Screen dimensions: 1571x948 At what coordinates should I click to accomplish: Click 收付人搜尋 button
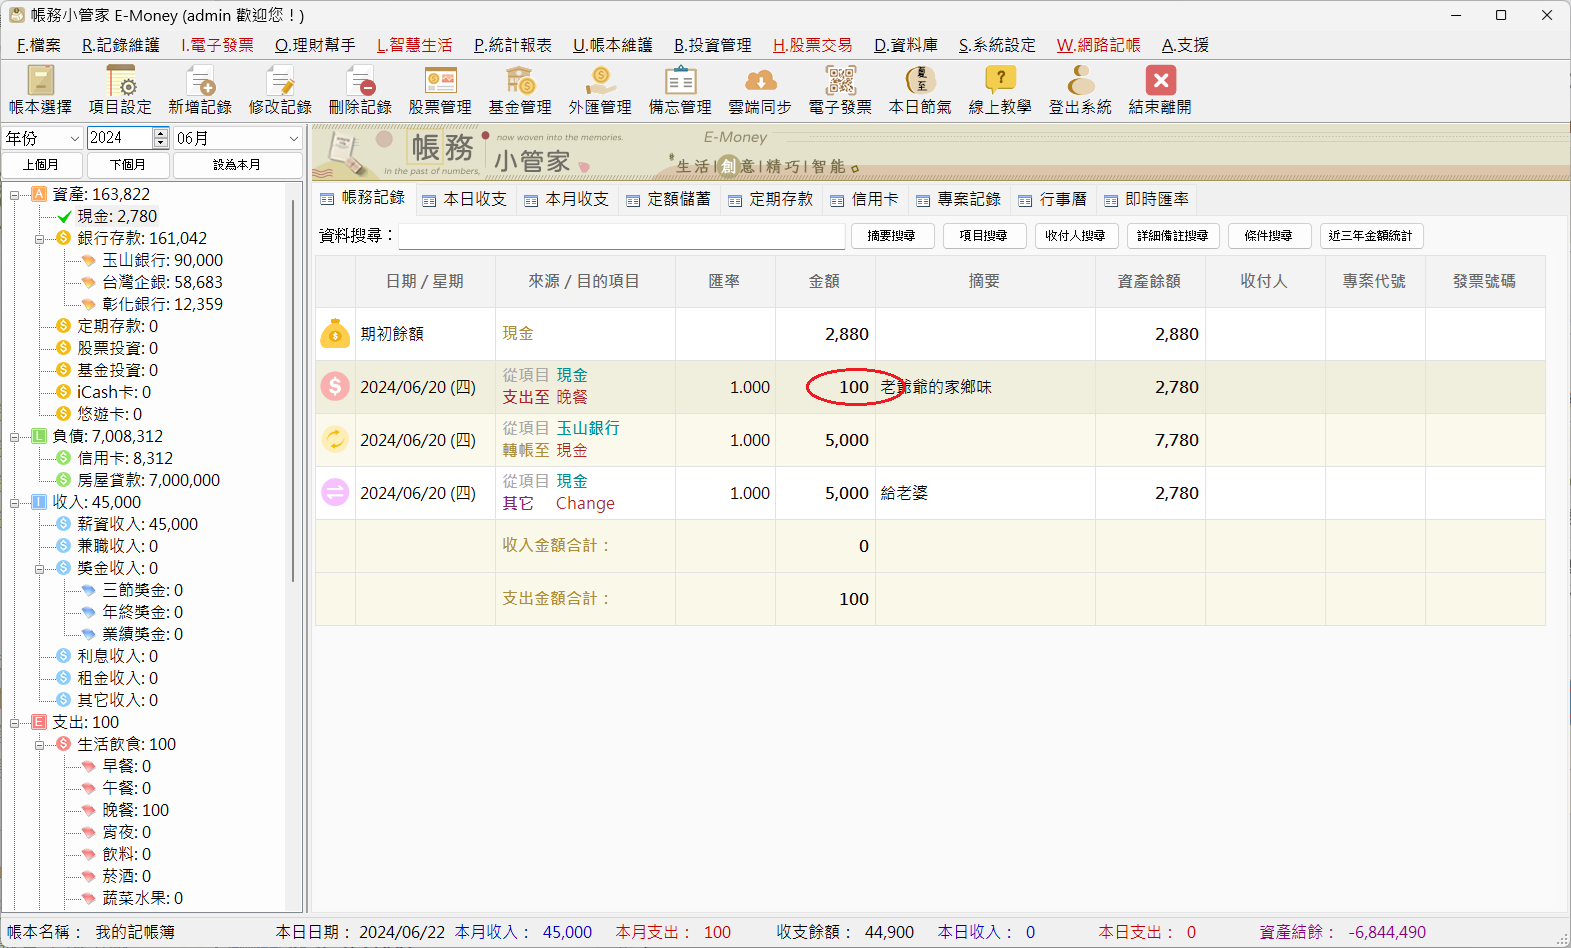pyautogui.click(x=1076, y=236)
